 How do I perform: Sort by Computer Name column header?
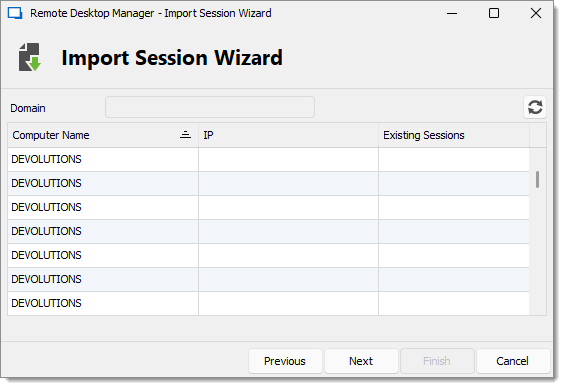pos(103,135)
